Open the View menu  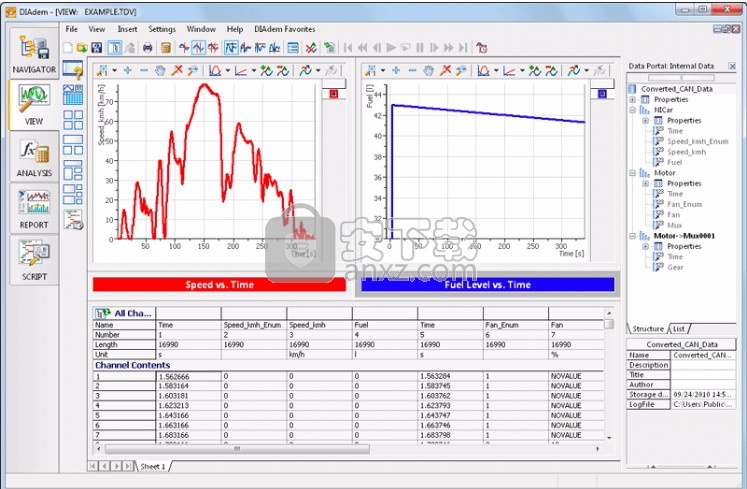[97, 29]
